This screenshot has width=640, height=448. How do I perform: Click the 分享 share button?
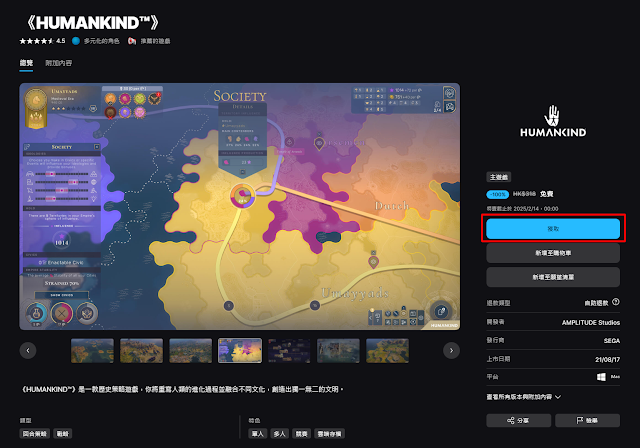(x=518, y=420)
